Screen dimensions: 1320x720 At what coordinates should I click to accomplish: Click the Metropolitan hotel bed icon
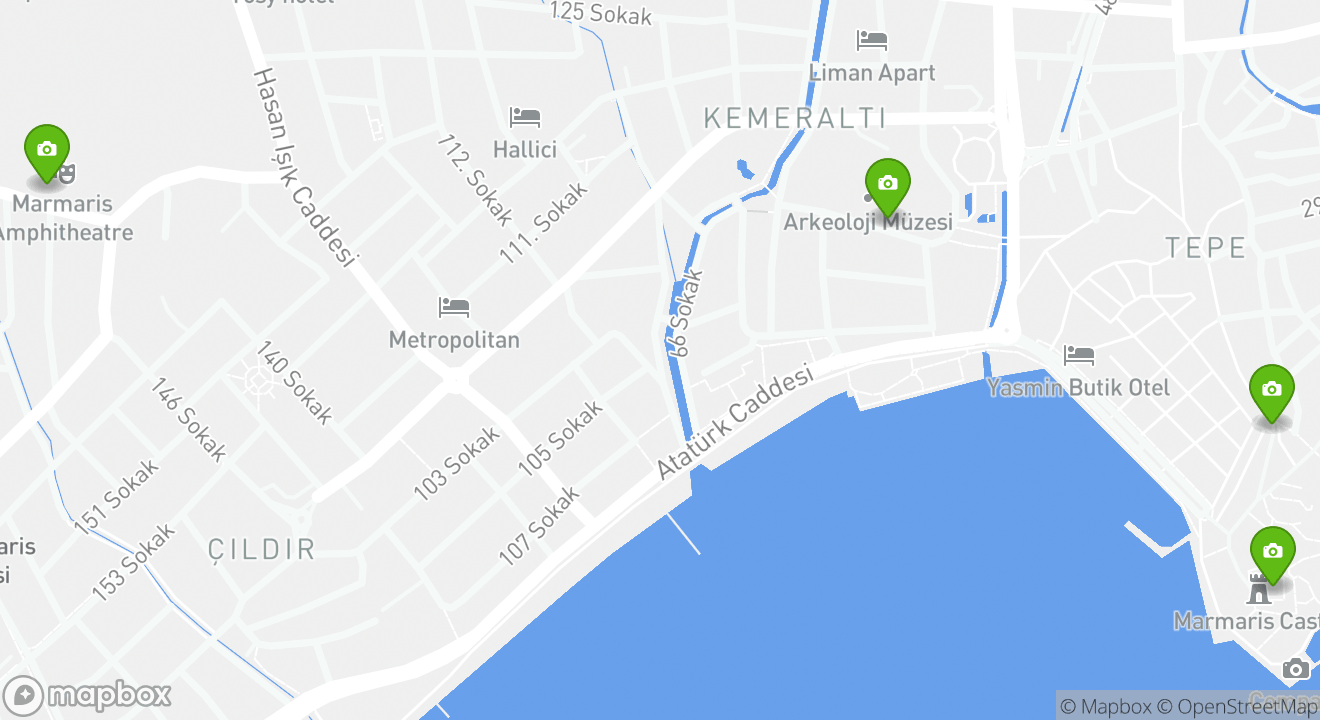coord(454,307)
